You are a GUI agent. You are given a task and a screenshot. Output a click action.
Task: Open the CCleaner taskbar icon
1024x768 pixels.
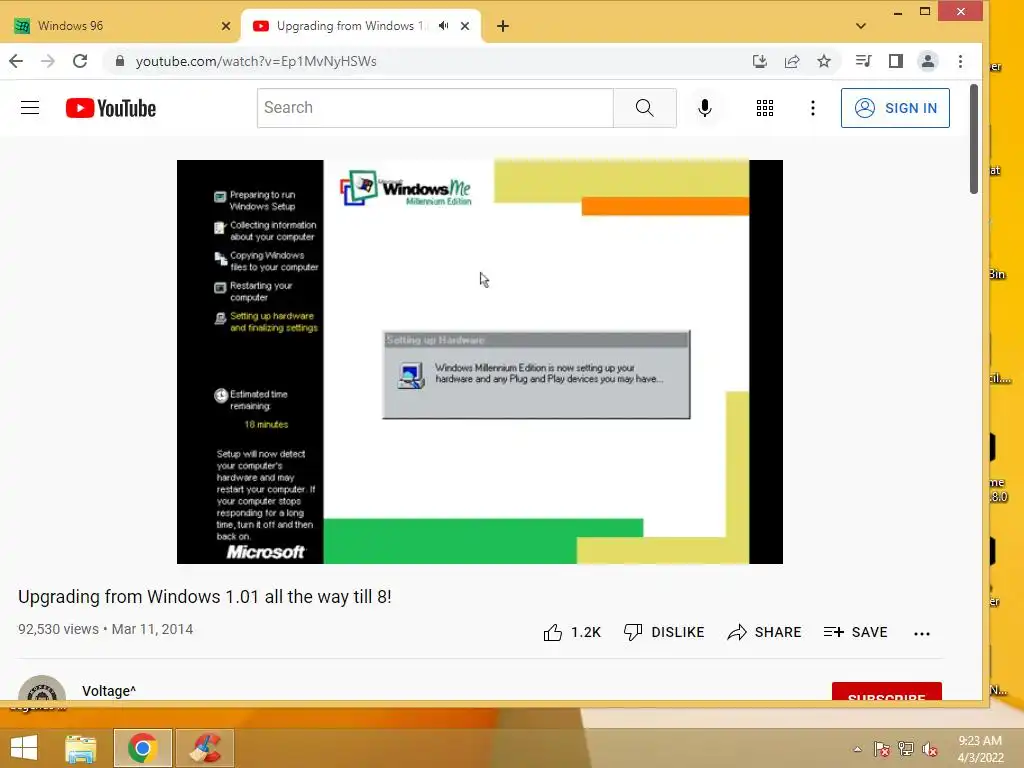point(205,748)
